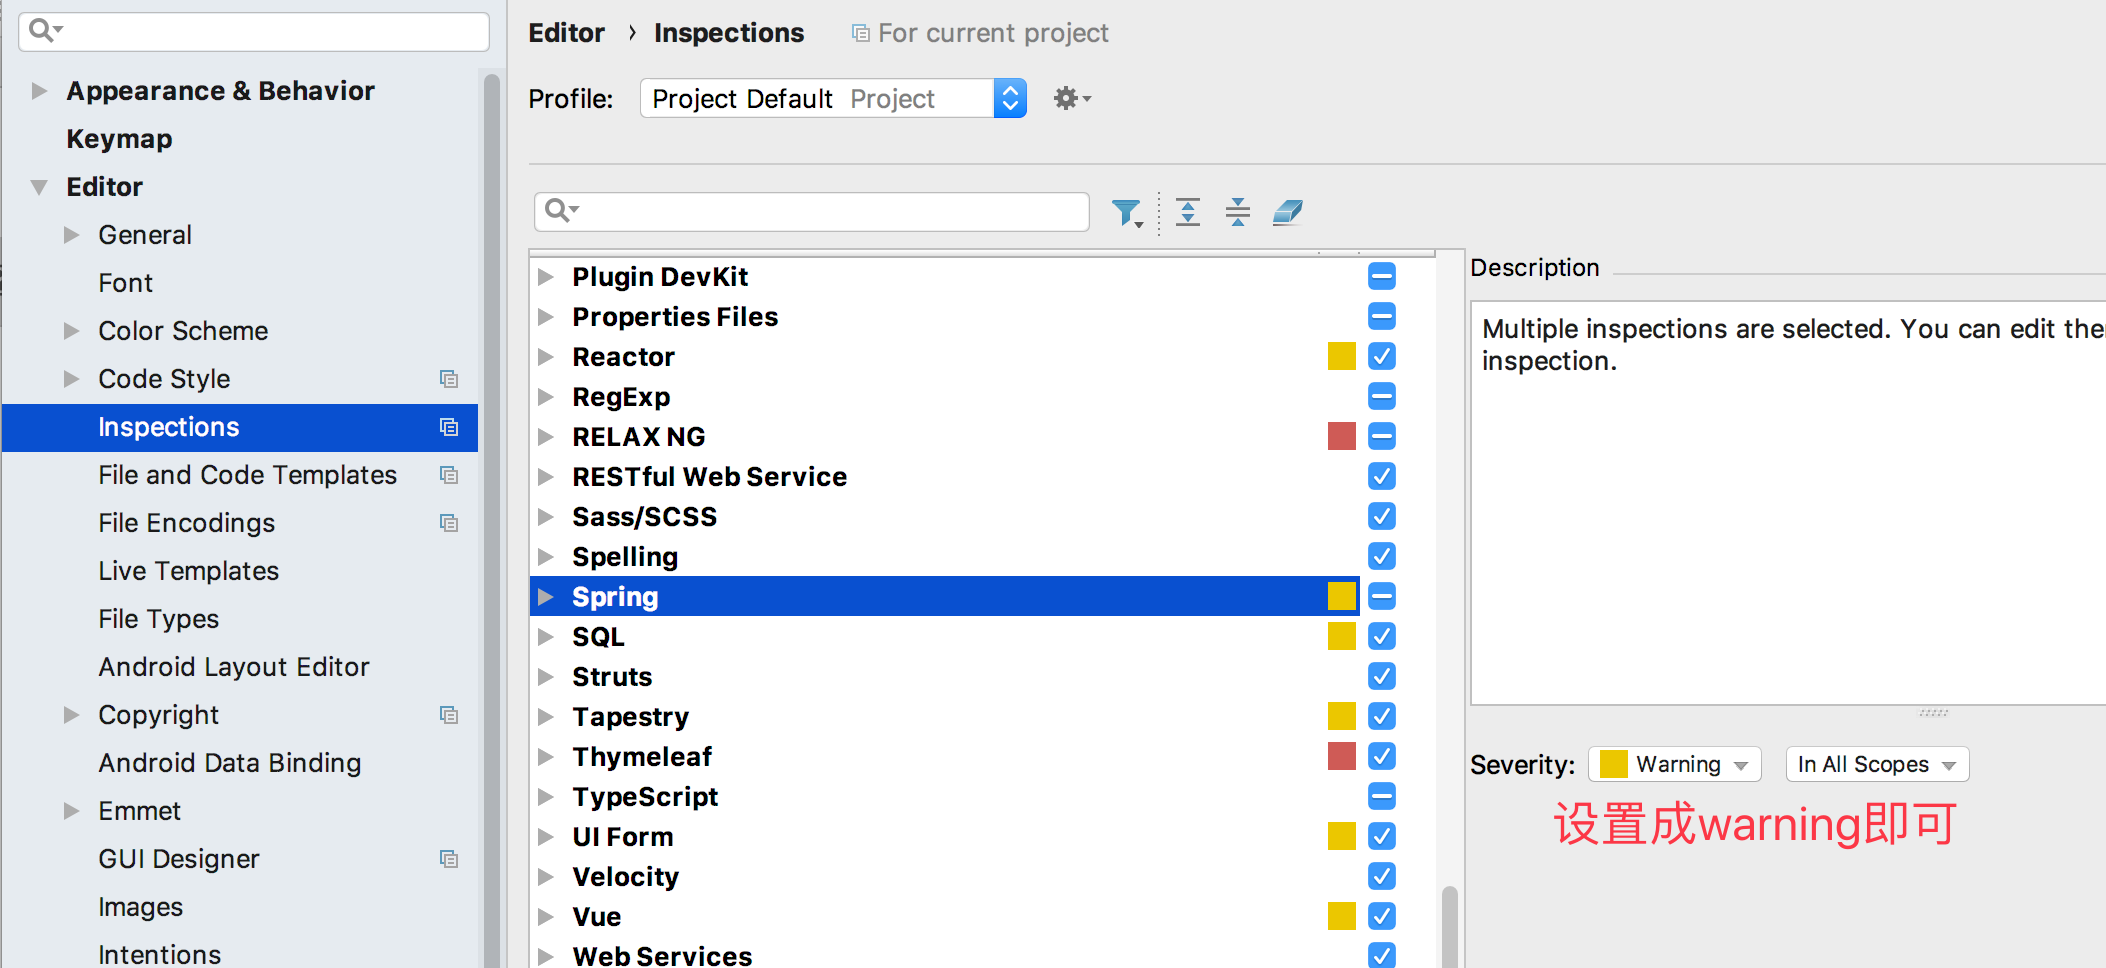Open the profile gear settings menu
This screenshot has height=968, width=2106.
(x=1072, y=98)
